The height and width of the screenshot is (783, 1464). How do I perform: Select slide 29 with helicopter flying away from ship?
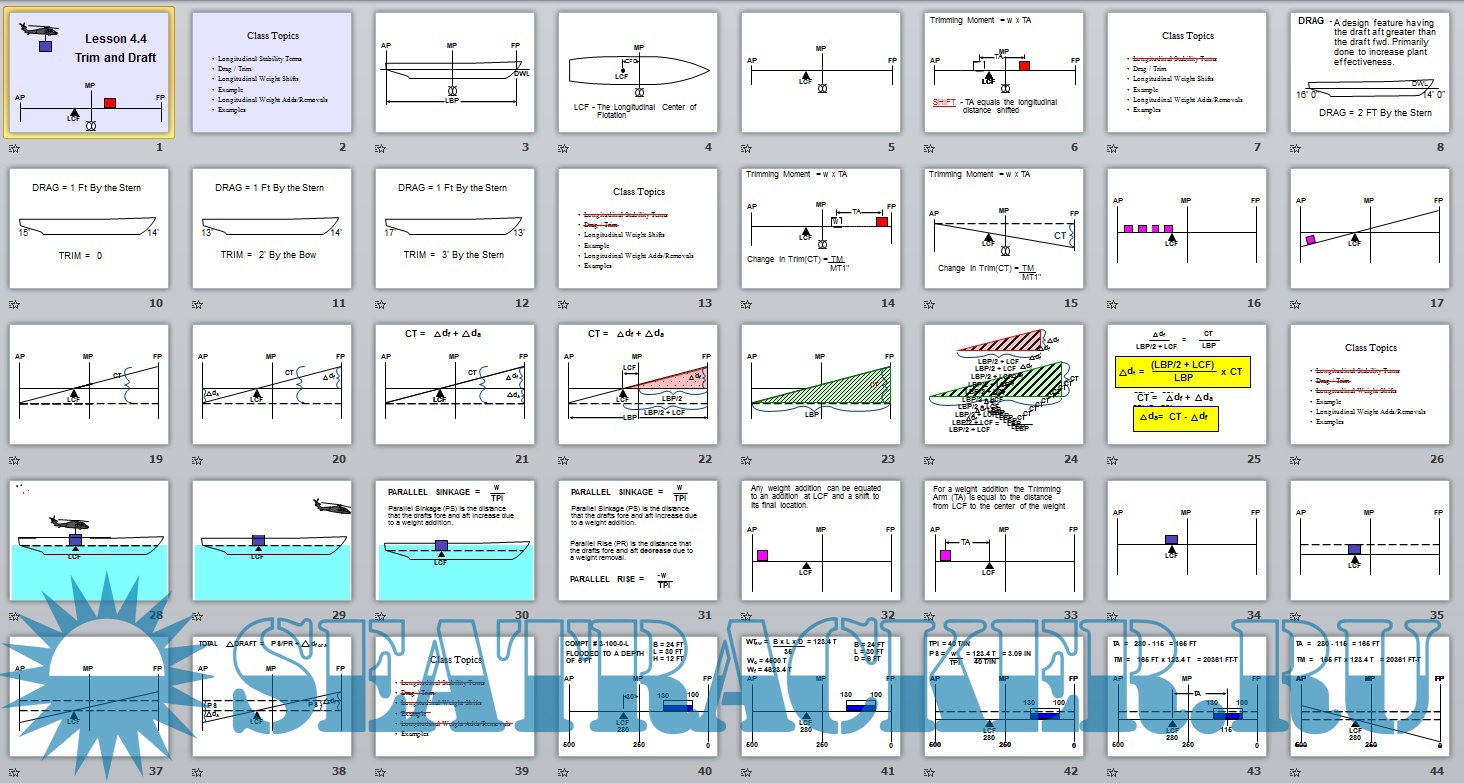point(271,540)
